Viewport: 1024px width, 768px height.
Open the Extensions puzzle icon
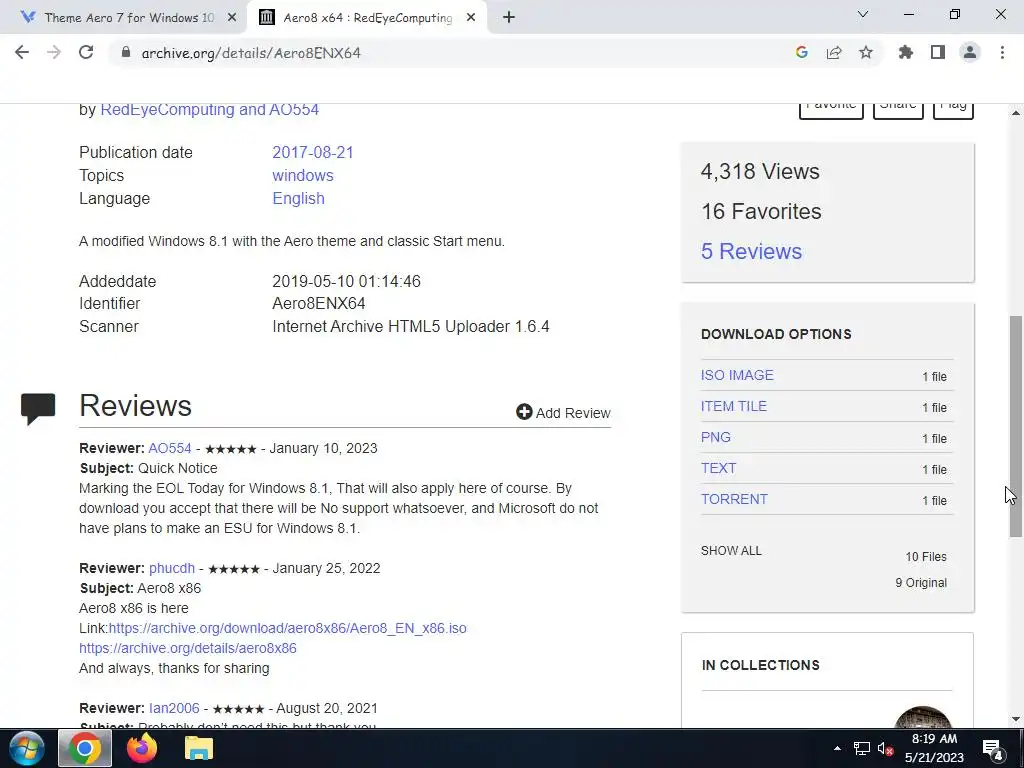pos(906,52)
